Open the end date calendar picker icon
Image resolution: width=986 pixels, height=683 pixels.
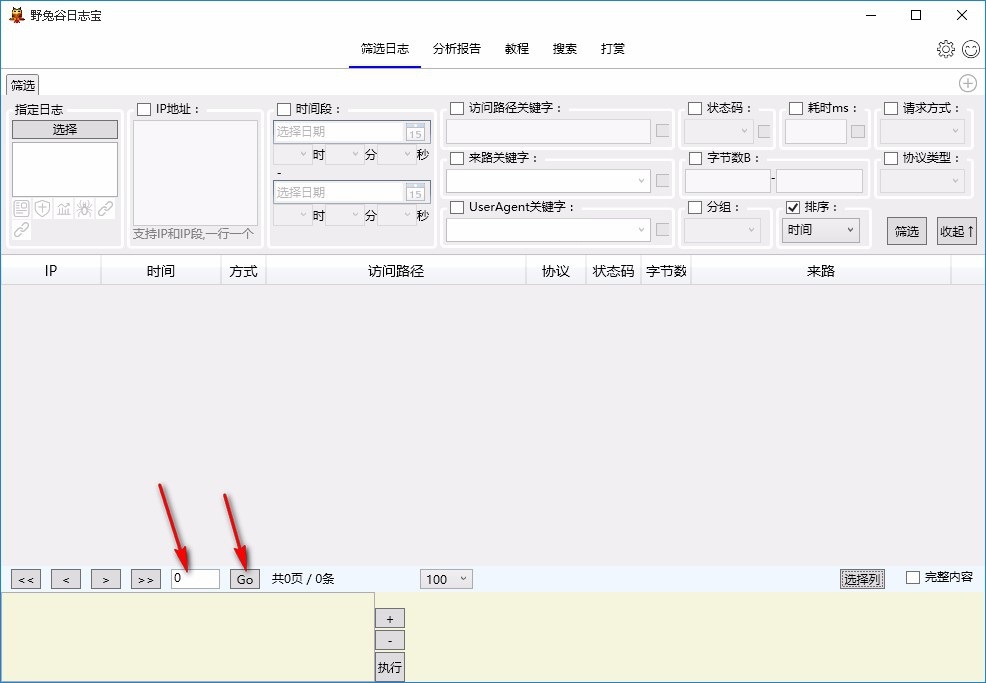[415, 192]
